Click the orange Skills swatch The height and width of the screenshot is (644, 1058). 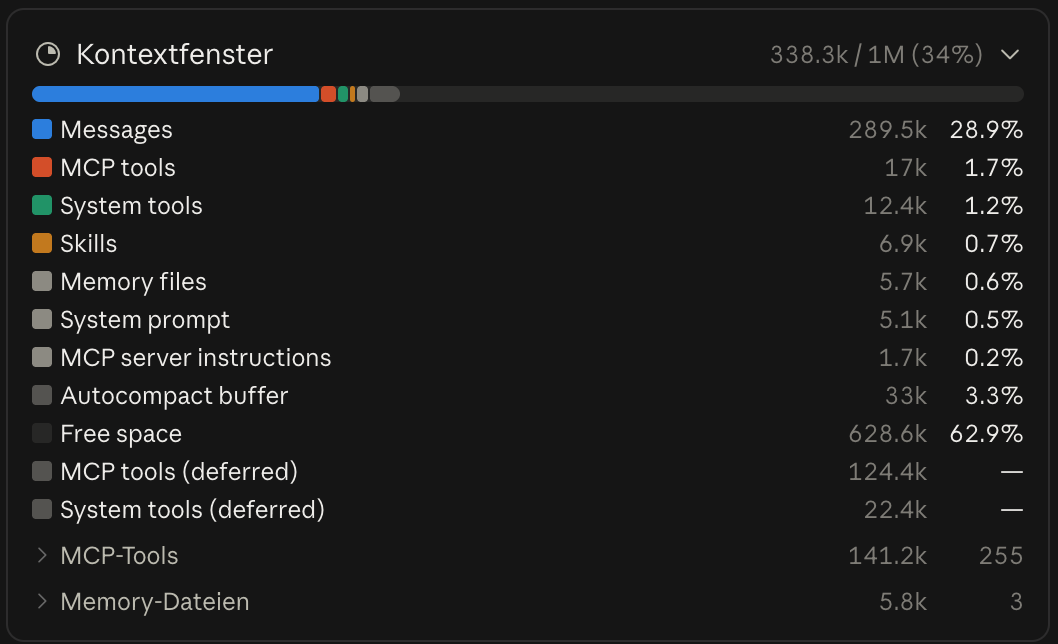[x=42, y=243]
